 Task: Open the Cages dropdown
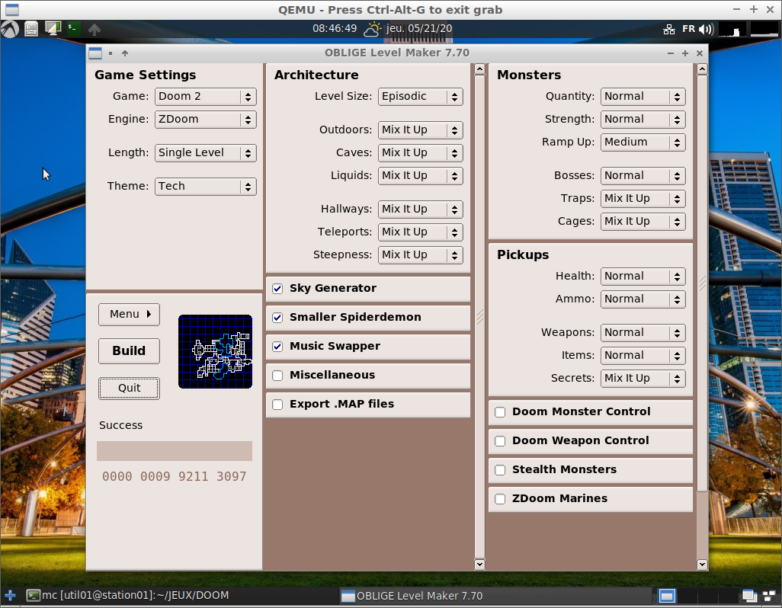[x=643, y=222]
